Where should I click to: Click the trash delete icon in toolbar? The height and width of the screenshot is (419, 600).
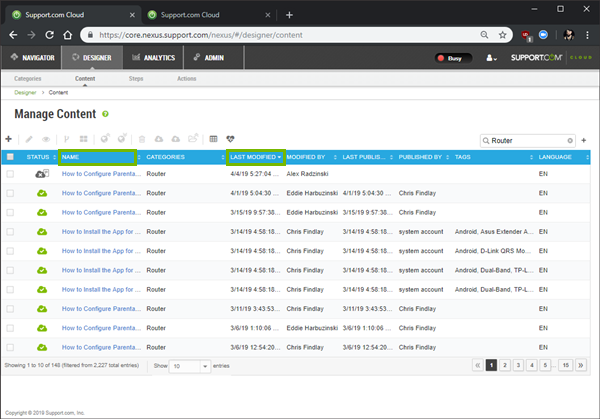142,139
